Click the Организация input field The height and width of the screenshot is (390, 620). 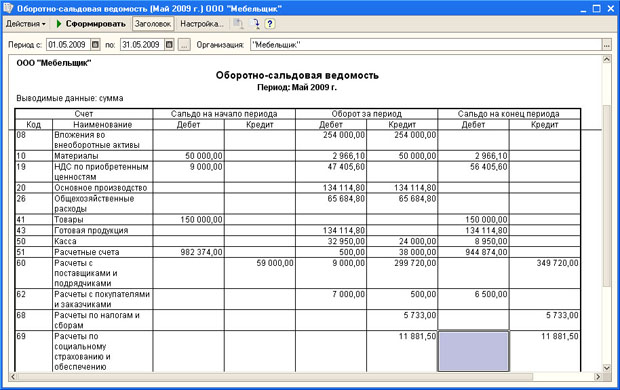pos(426,45)
